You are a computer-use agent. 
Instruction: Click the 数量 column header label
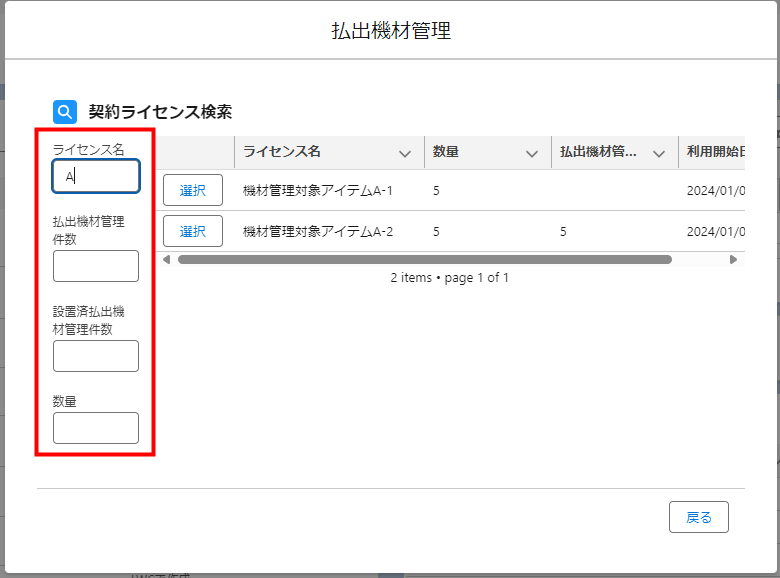pyautogui.click(x=446, y=152)
